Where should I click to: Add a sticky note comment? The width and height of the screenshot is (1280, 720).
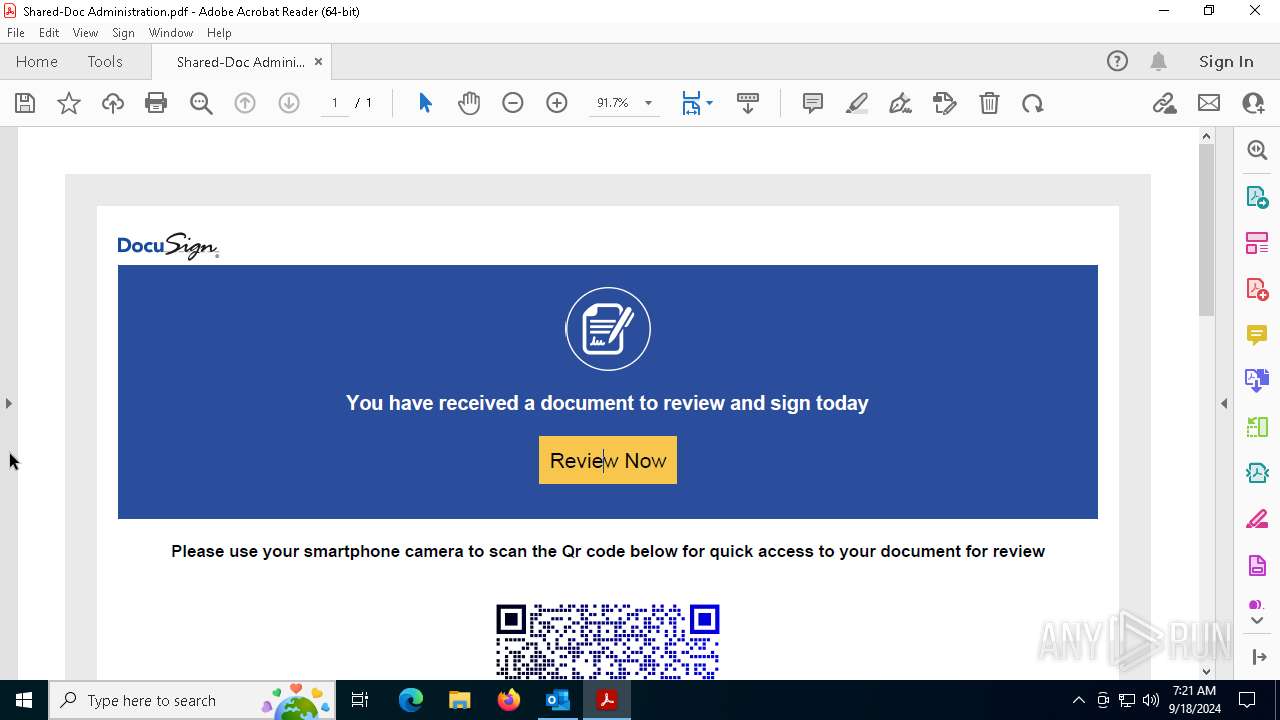click(813, 103)
